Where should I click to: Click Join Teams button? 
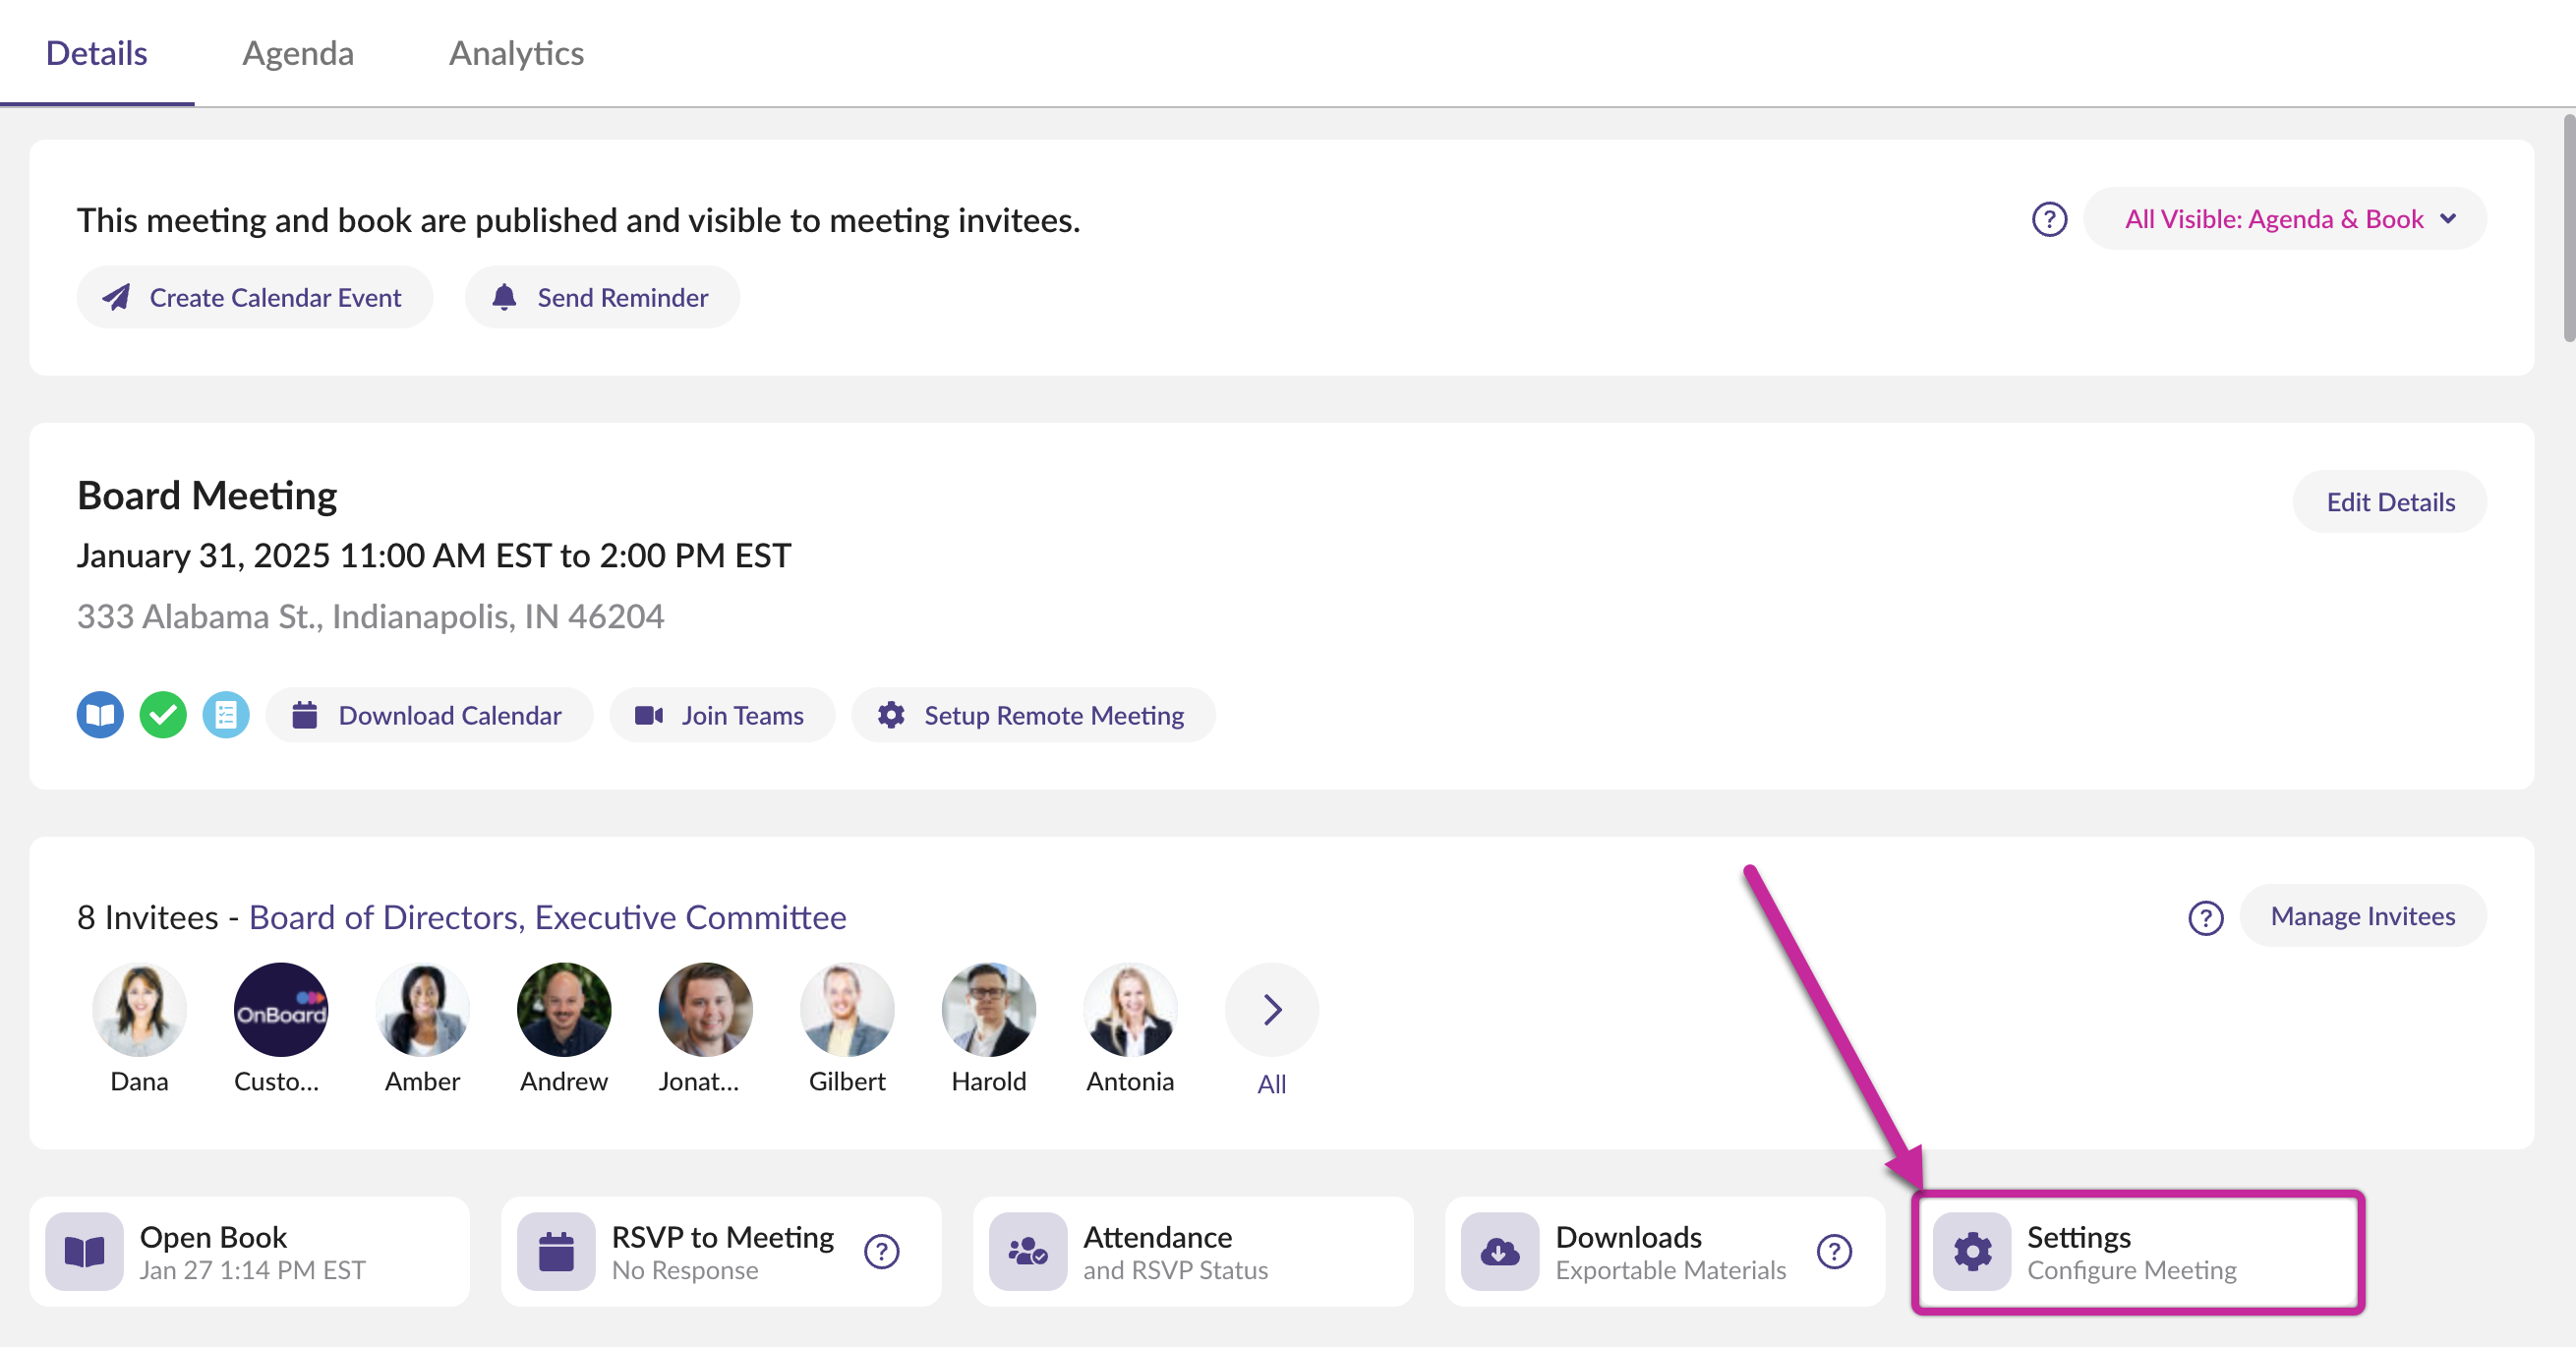(x=721, y=715)
